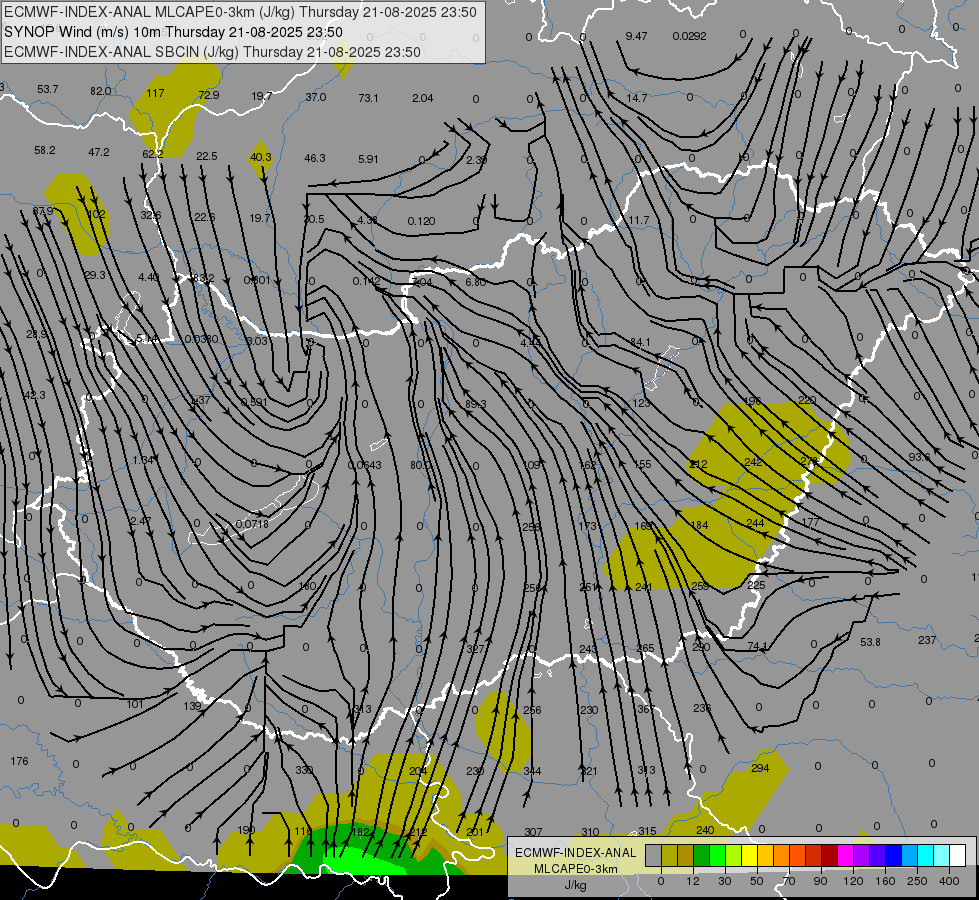Click the grid value '225'
Viewport: 979px width, 900px height.
point(756,585)
